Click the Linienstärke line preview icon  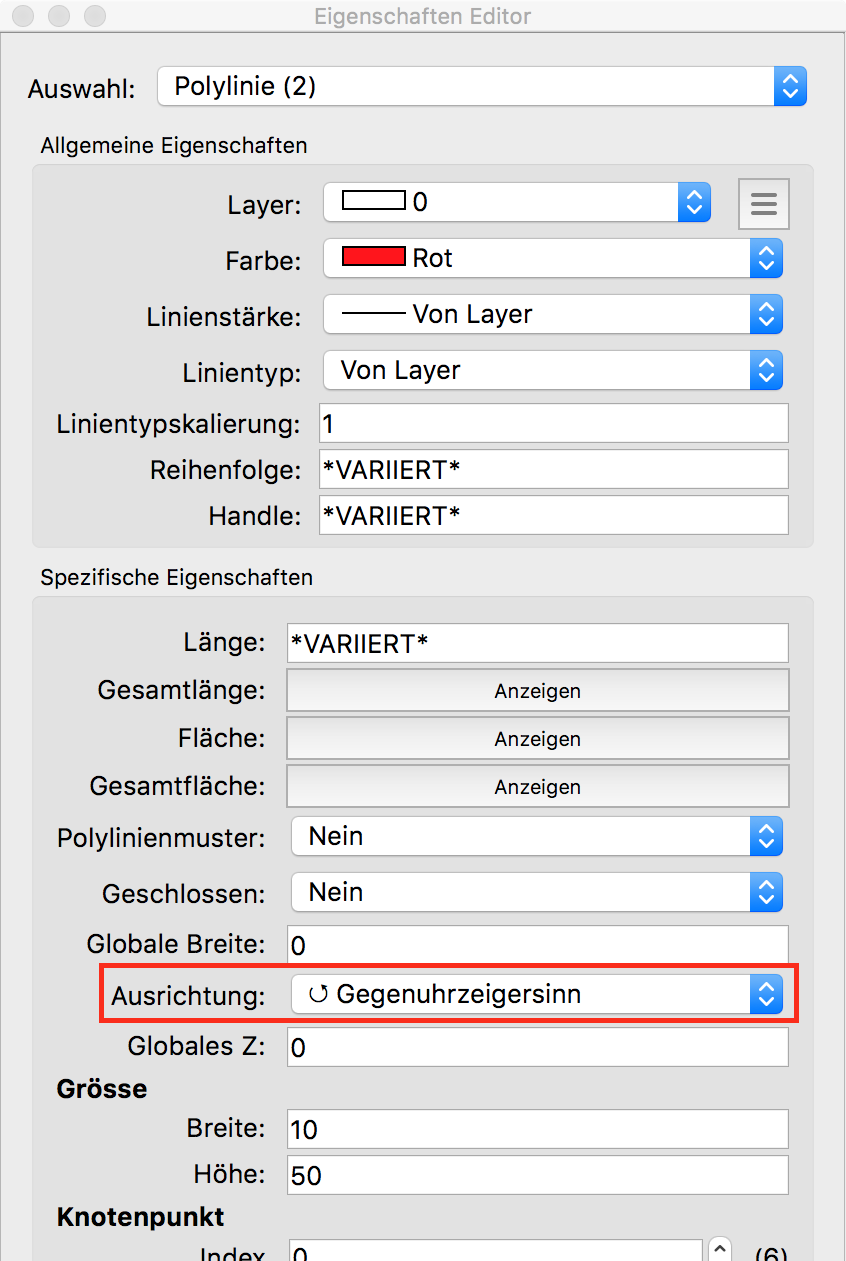(x=373, y=314)
